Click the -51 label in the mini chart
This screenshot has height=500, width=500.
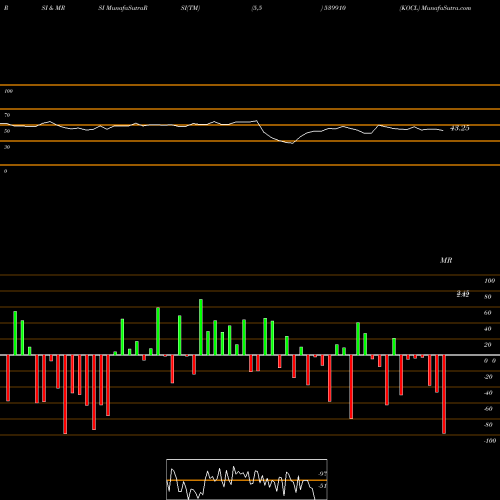coord(322,486)
